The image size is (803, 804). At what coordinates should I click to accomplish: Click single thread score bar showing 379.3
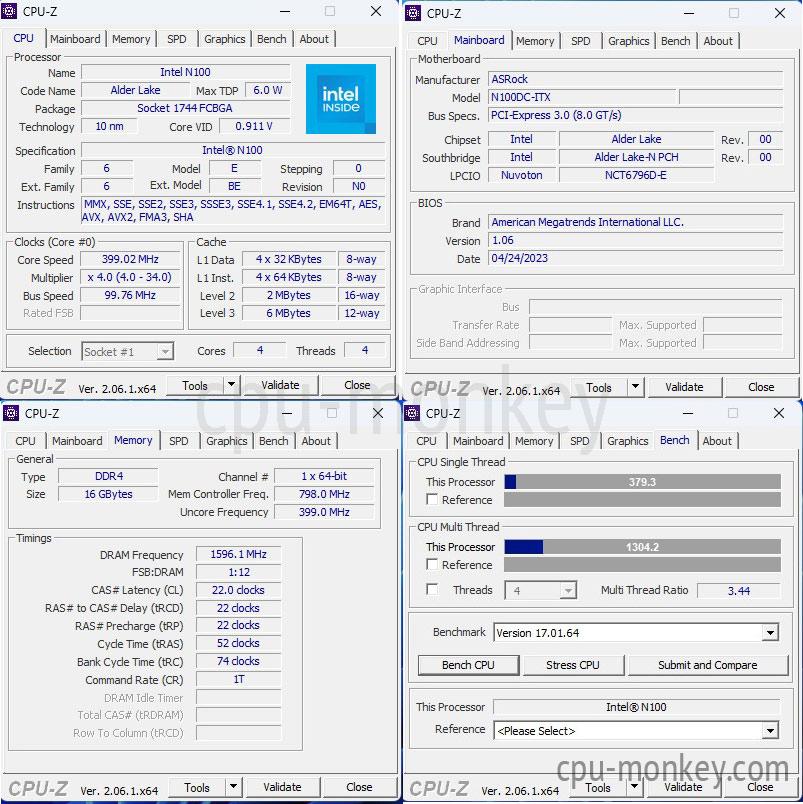coord(643,482)
